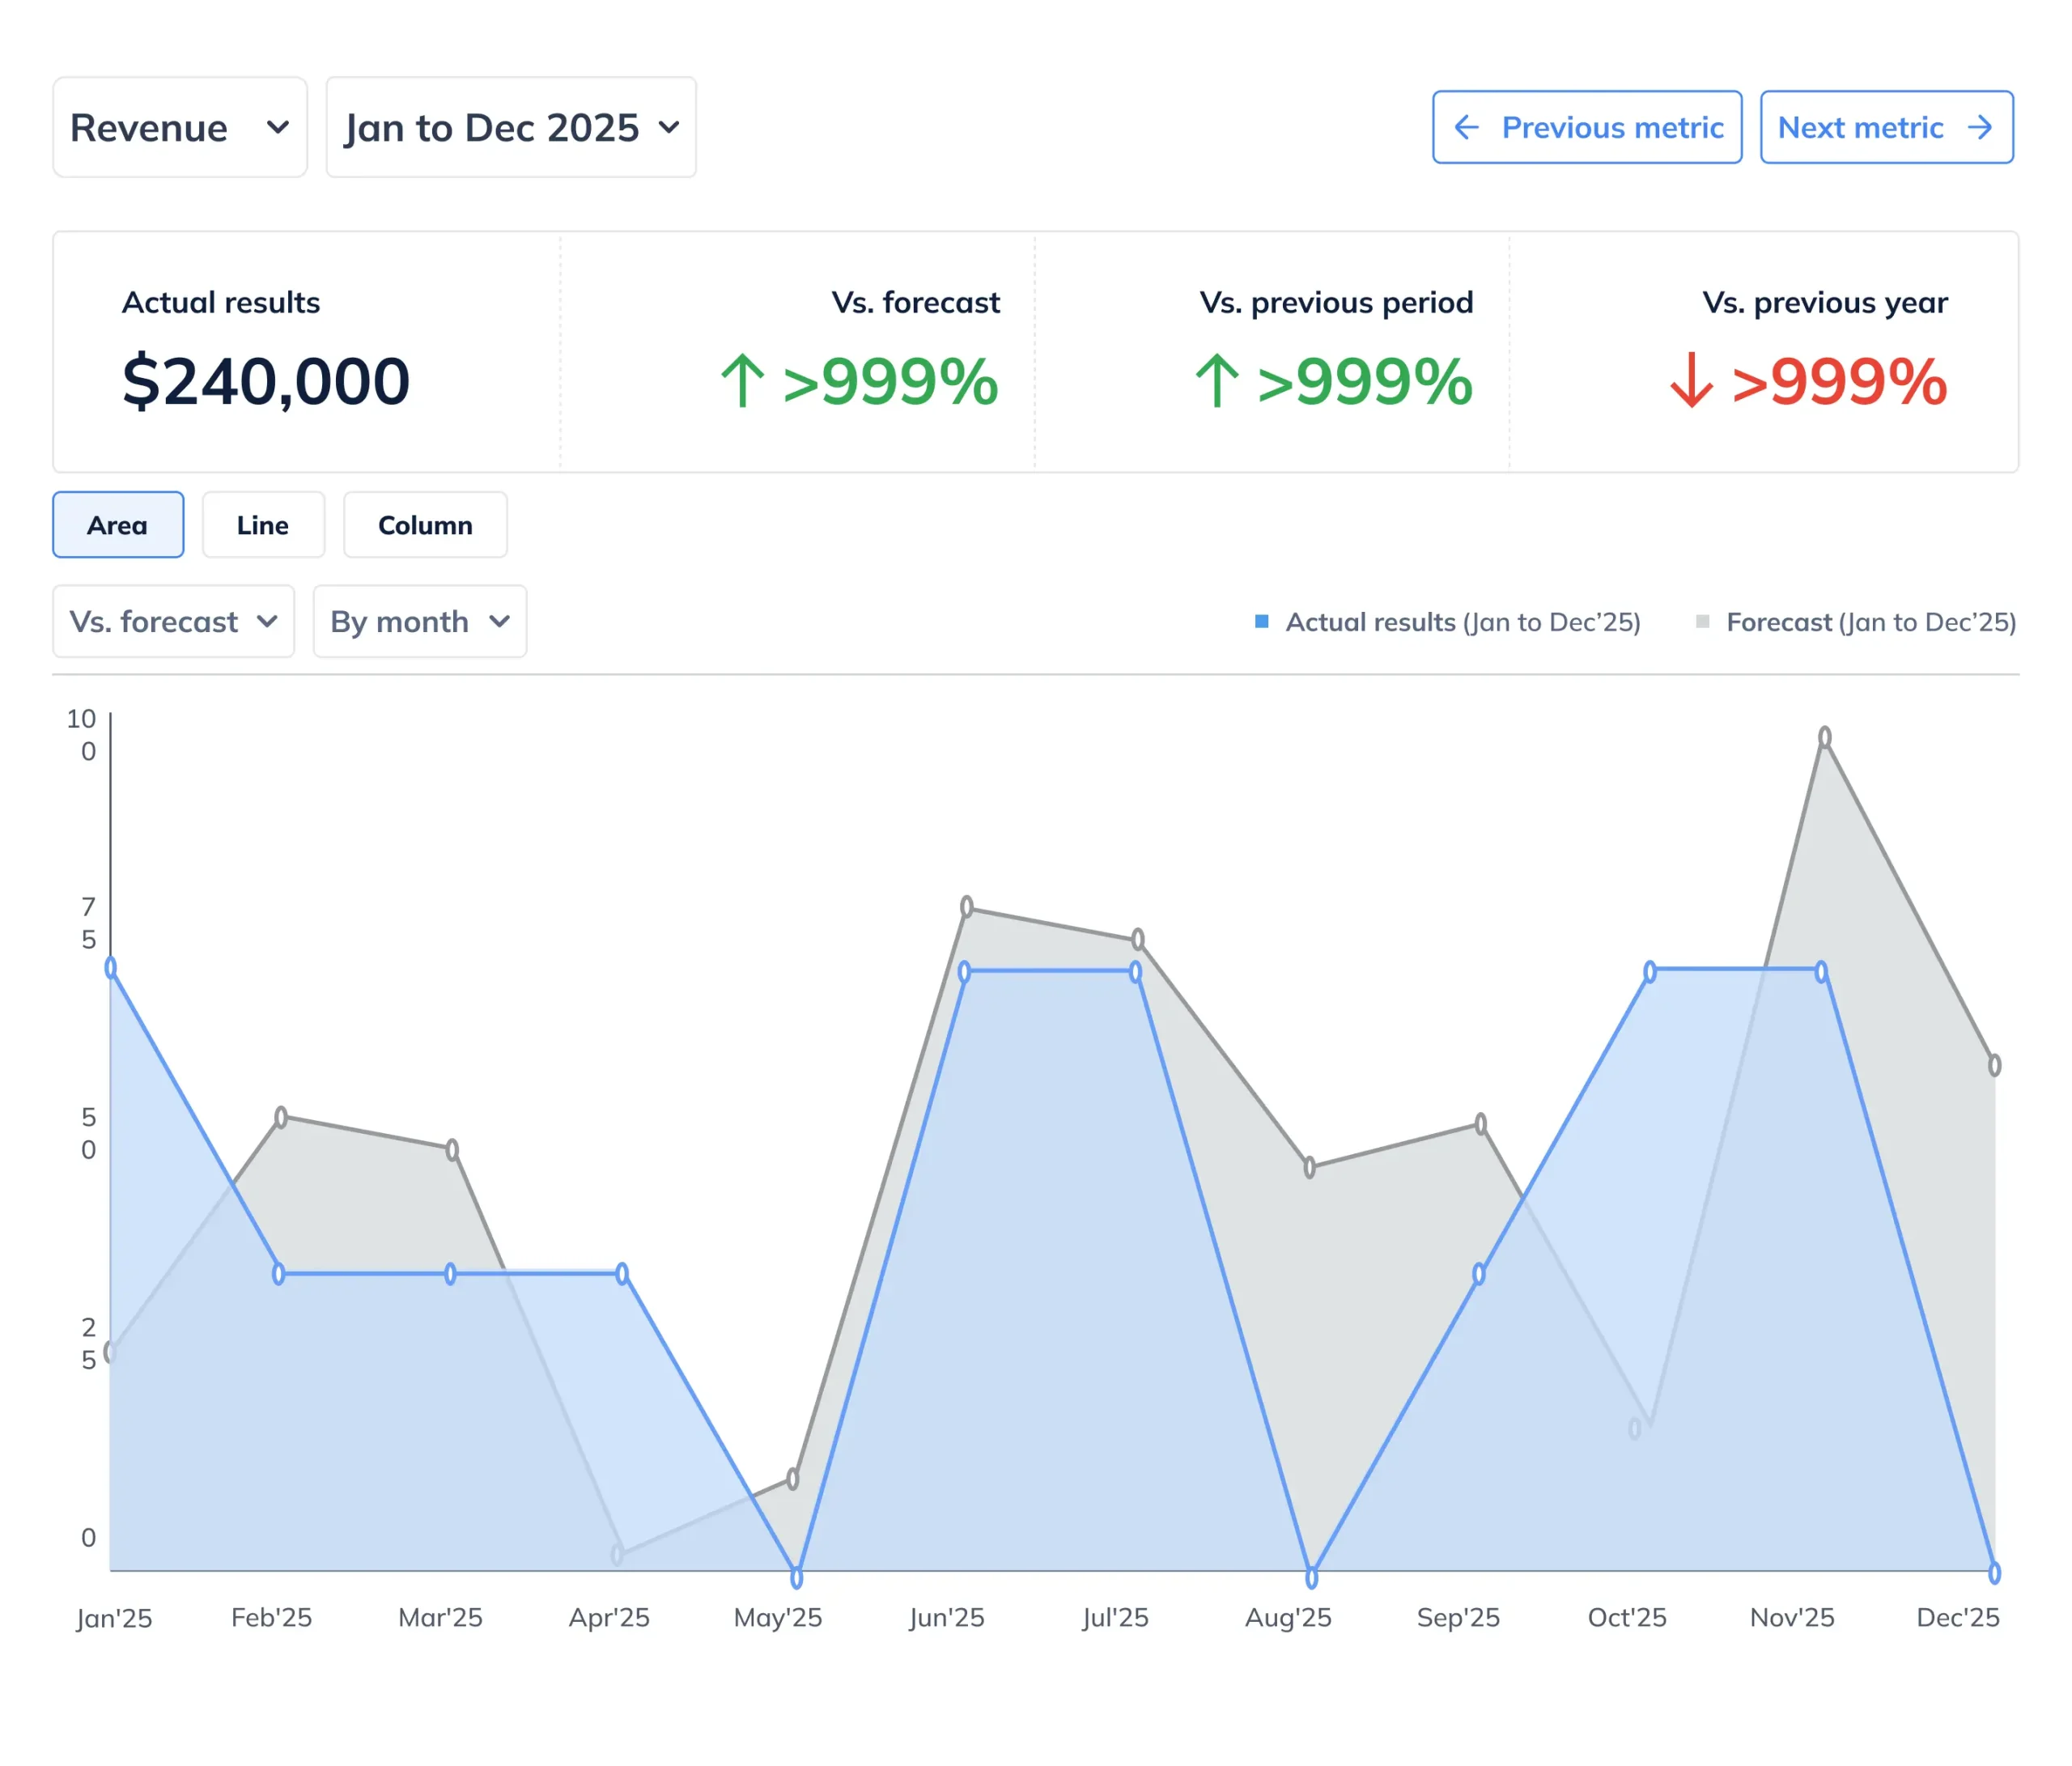
Task: Select the Jun'25 forecast data point
Action: [x=967, y=907]
